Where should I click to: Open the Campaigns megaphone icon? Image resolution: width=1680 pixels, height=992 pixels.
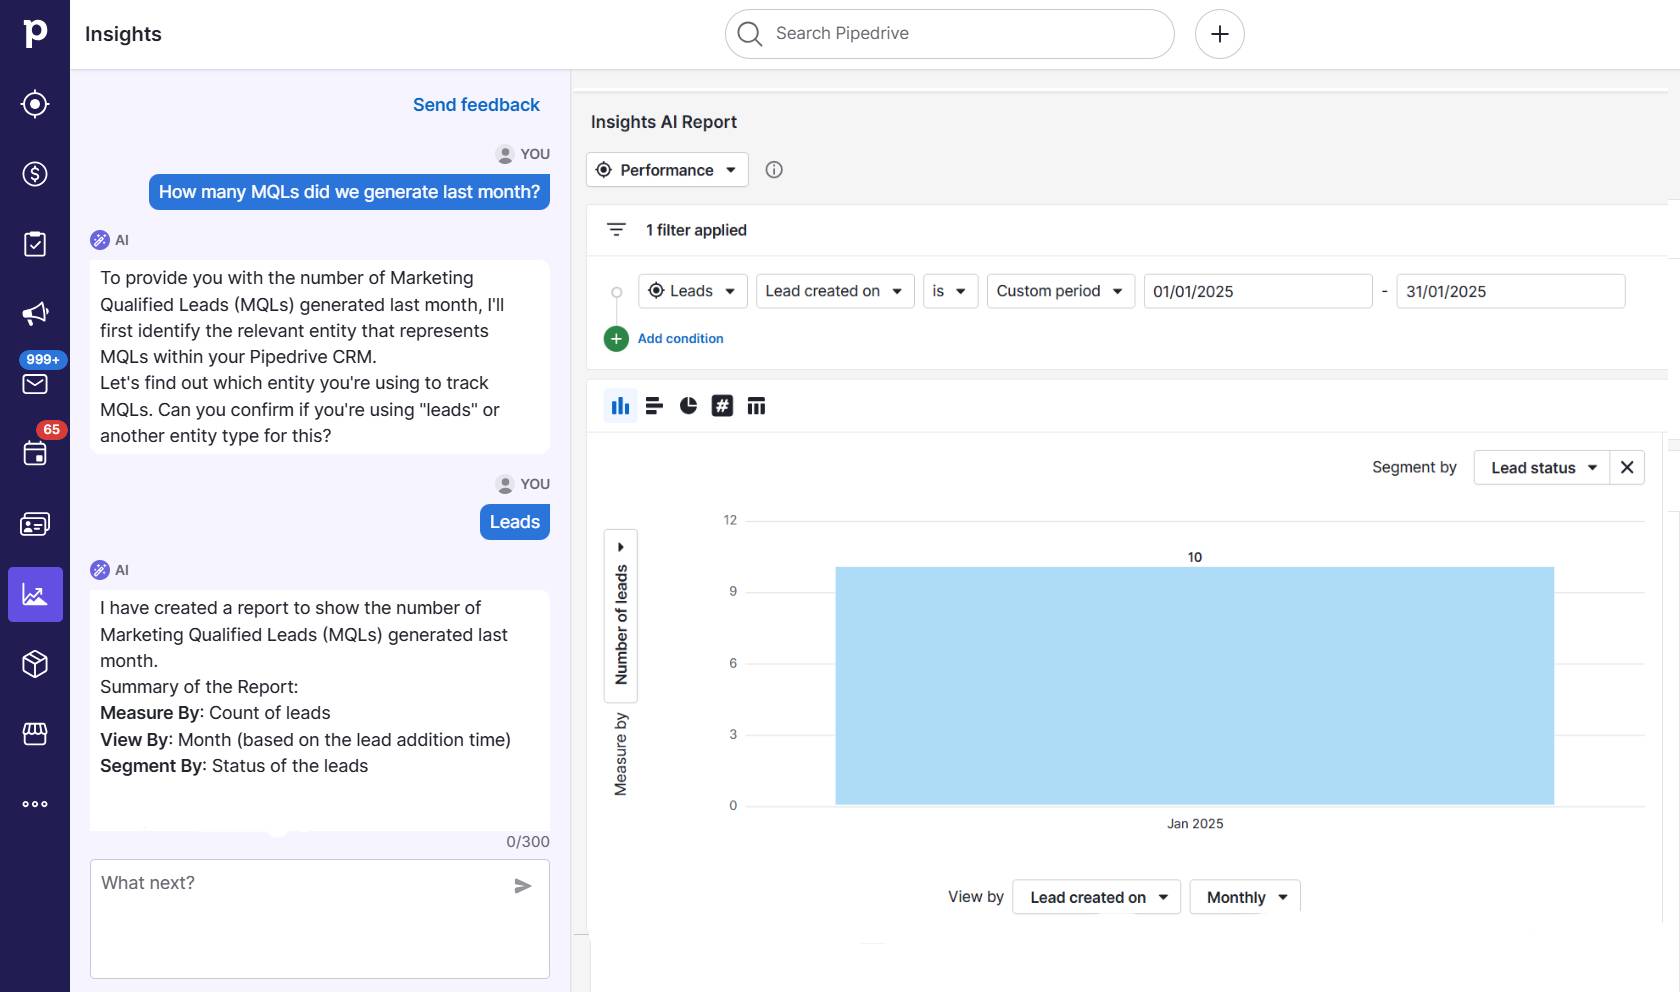[x=35, y=313]
